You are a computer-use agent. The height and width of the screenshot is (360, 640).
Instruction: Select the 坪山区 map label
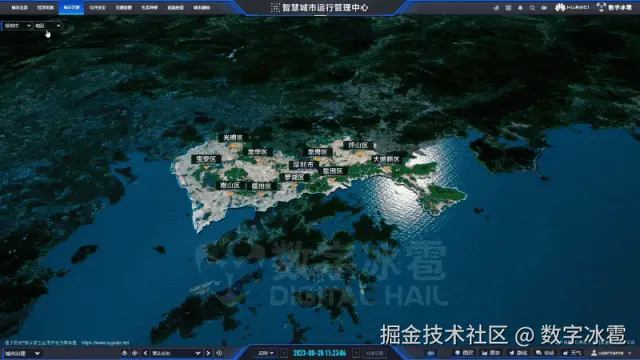(x=358, y=145)
